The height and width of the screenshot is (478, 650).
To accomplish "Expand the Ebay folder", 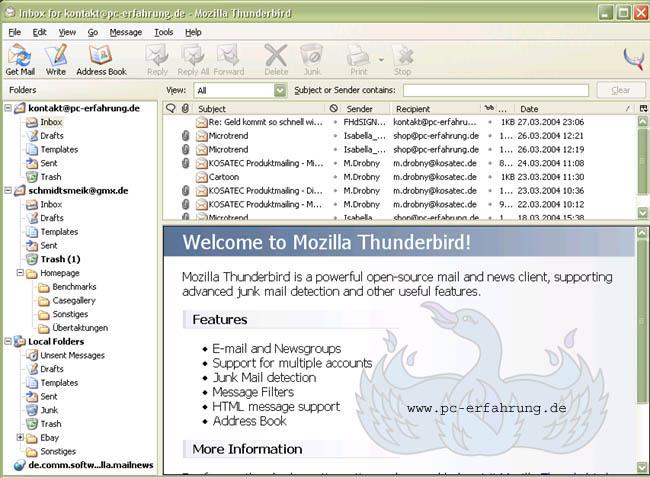I will 20,437.
